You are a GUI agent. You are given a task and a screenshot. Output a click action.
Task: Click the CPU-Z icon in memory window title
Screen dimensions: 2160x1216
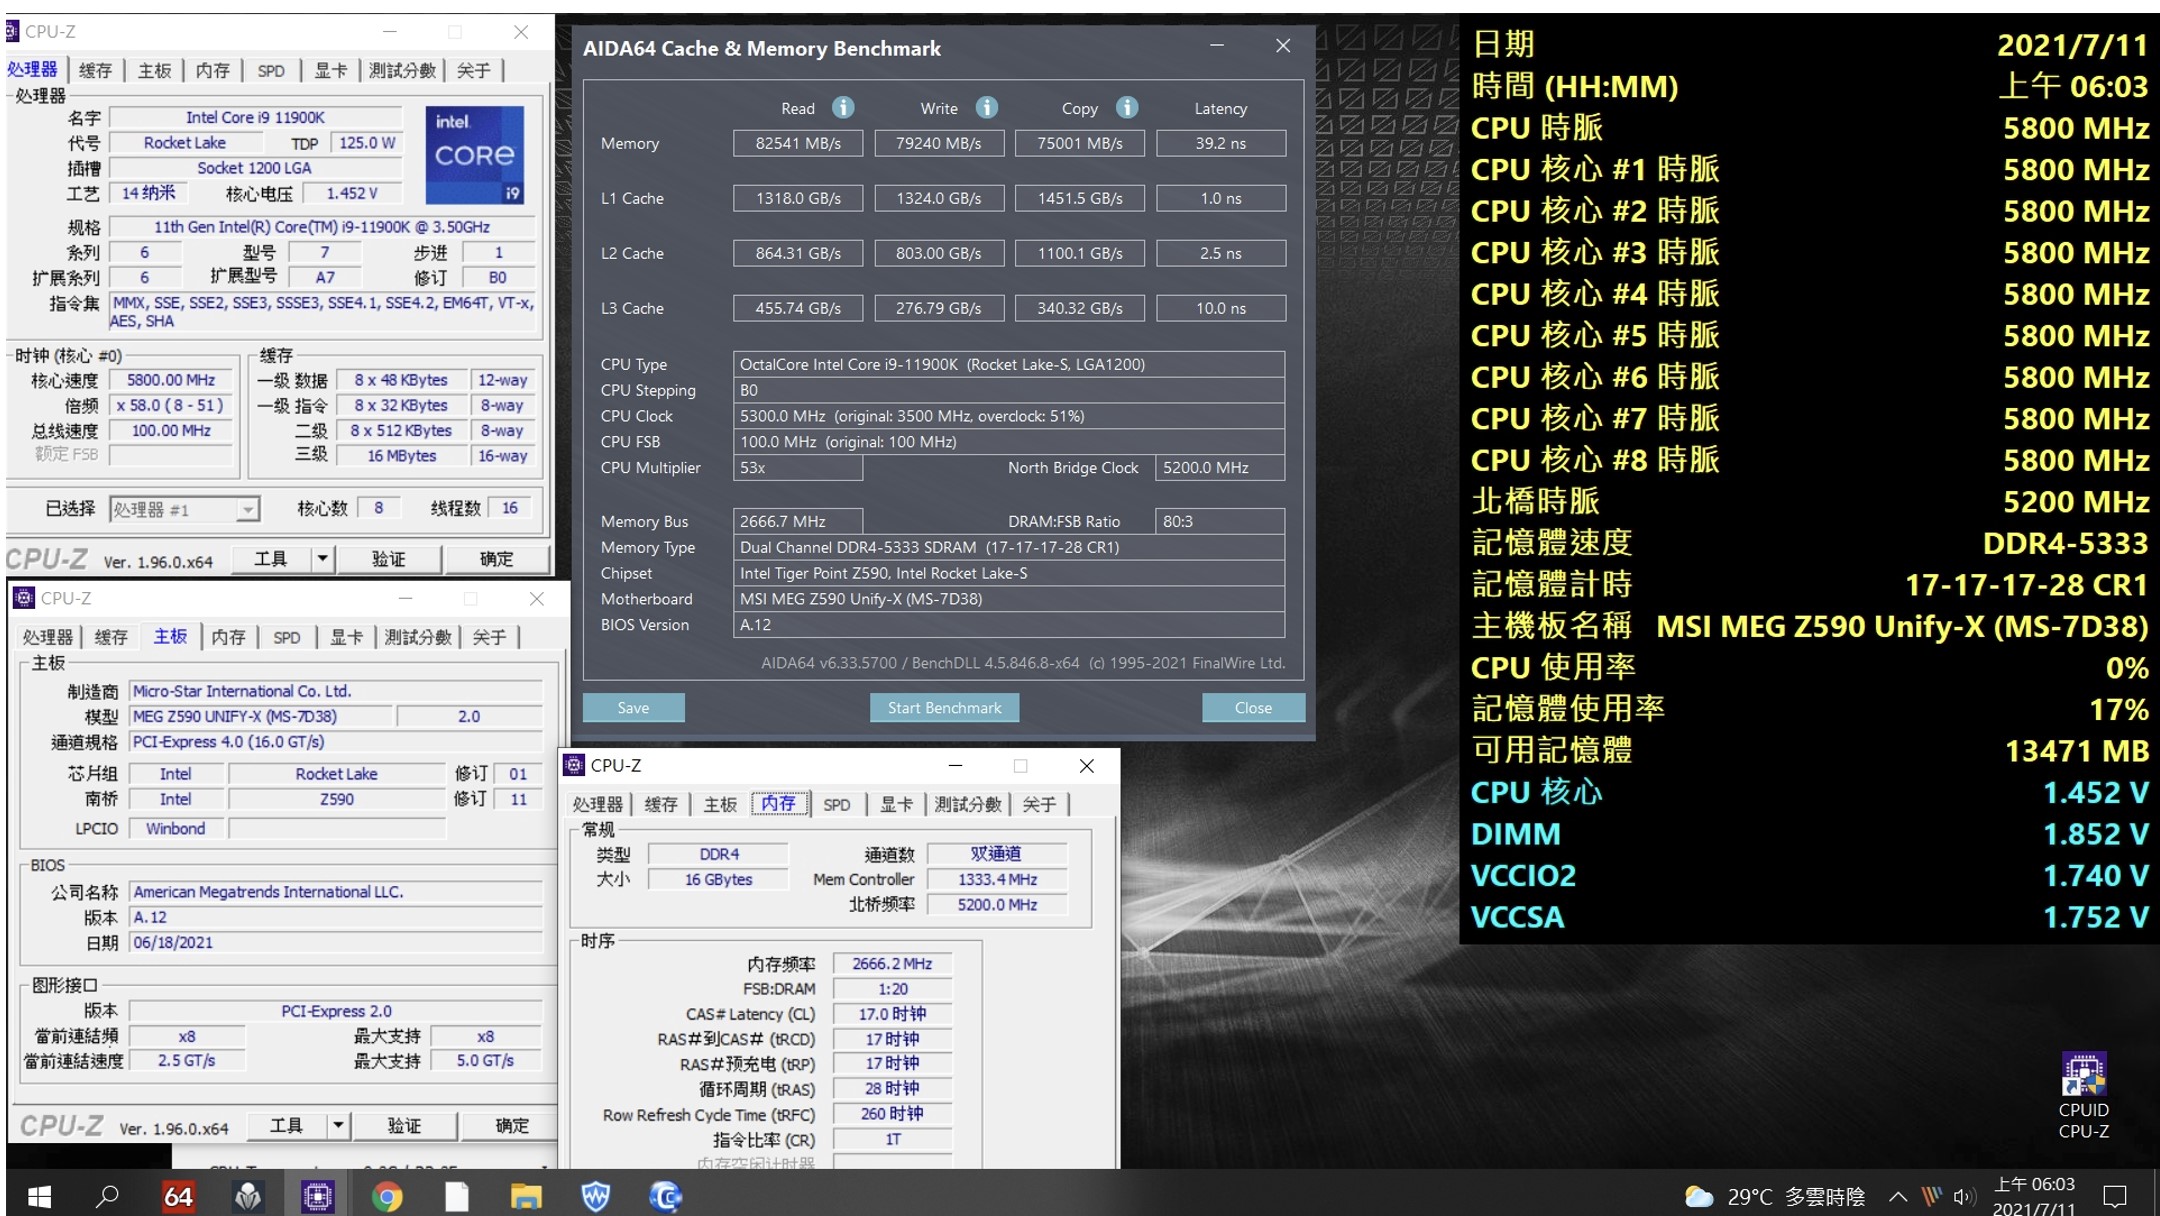tap(575, 765)
